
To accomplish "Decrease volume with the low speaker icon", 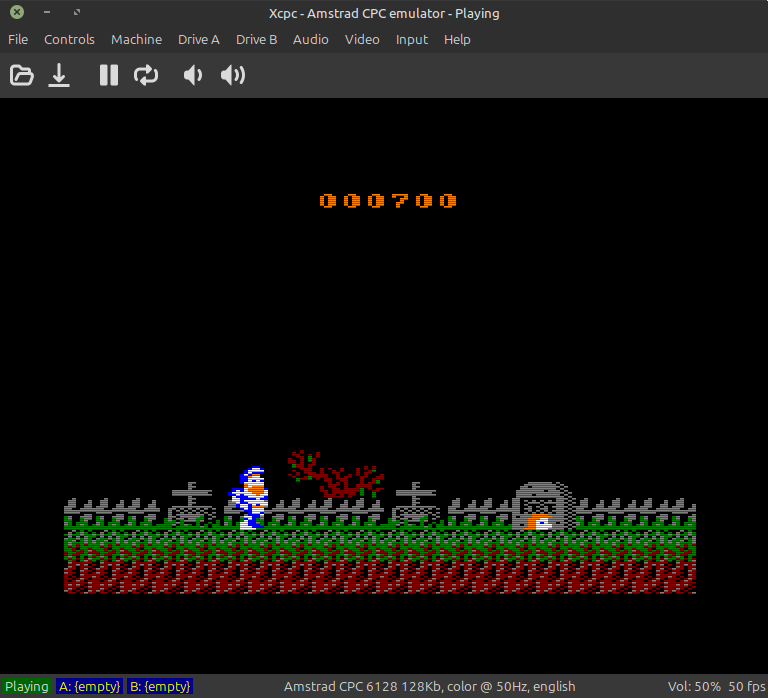I will (192, 75).
